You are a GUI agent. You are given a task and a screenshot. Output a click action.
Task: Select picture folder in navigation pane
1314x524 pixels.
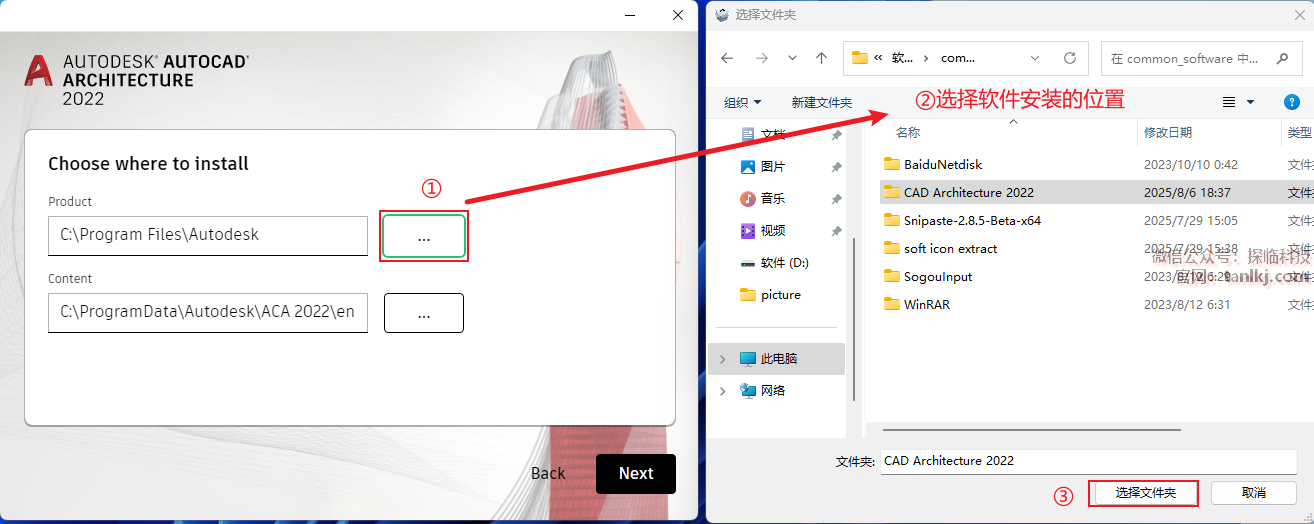780,294
